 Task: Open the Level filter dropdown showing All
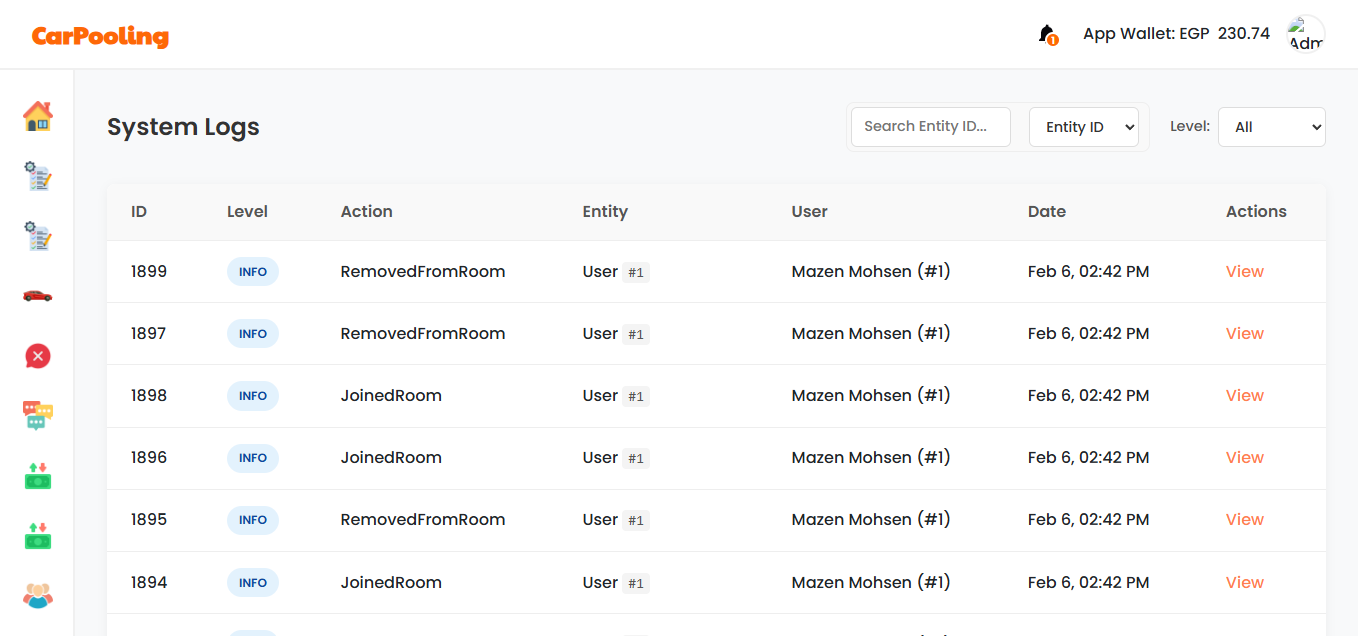[1271, 127]
